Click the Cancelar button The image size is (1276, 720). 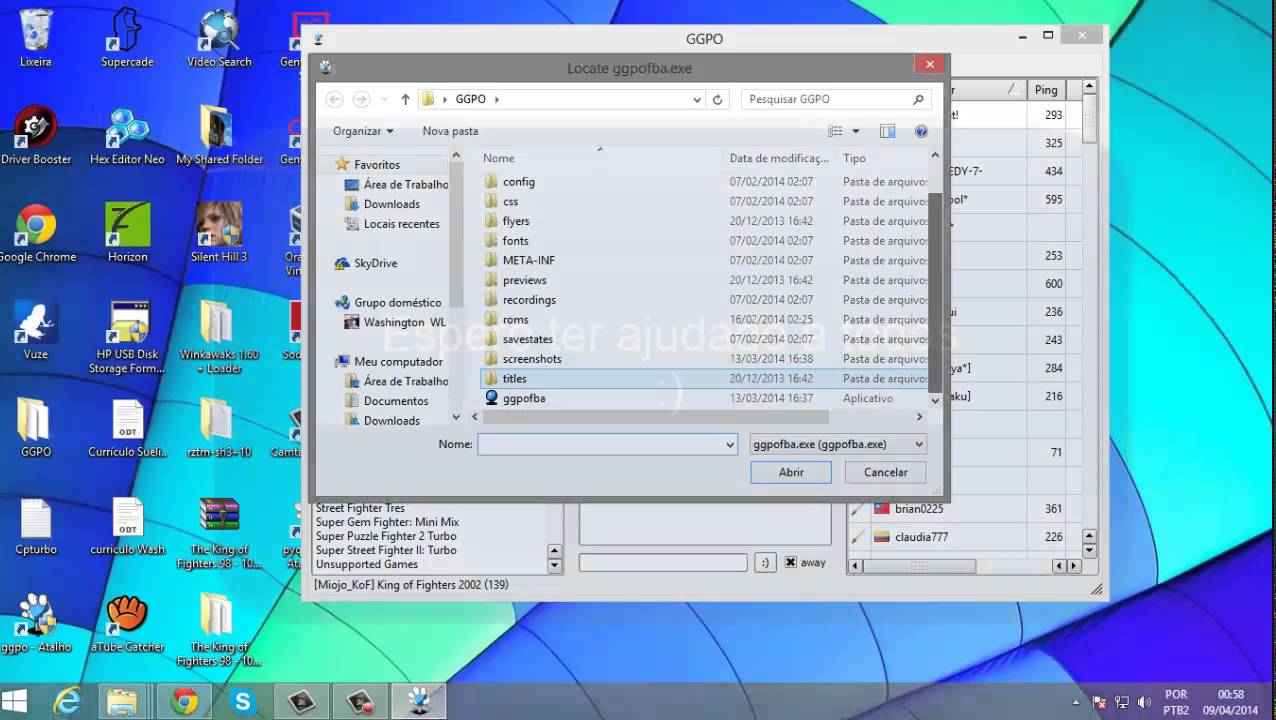885,472
